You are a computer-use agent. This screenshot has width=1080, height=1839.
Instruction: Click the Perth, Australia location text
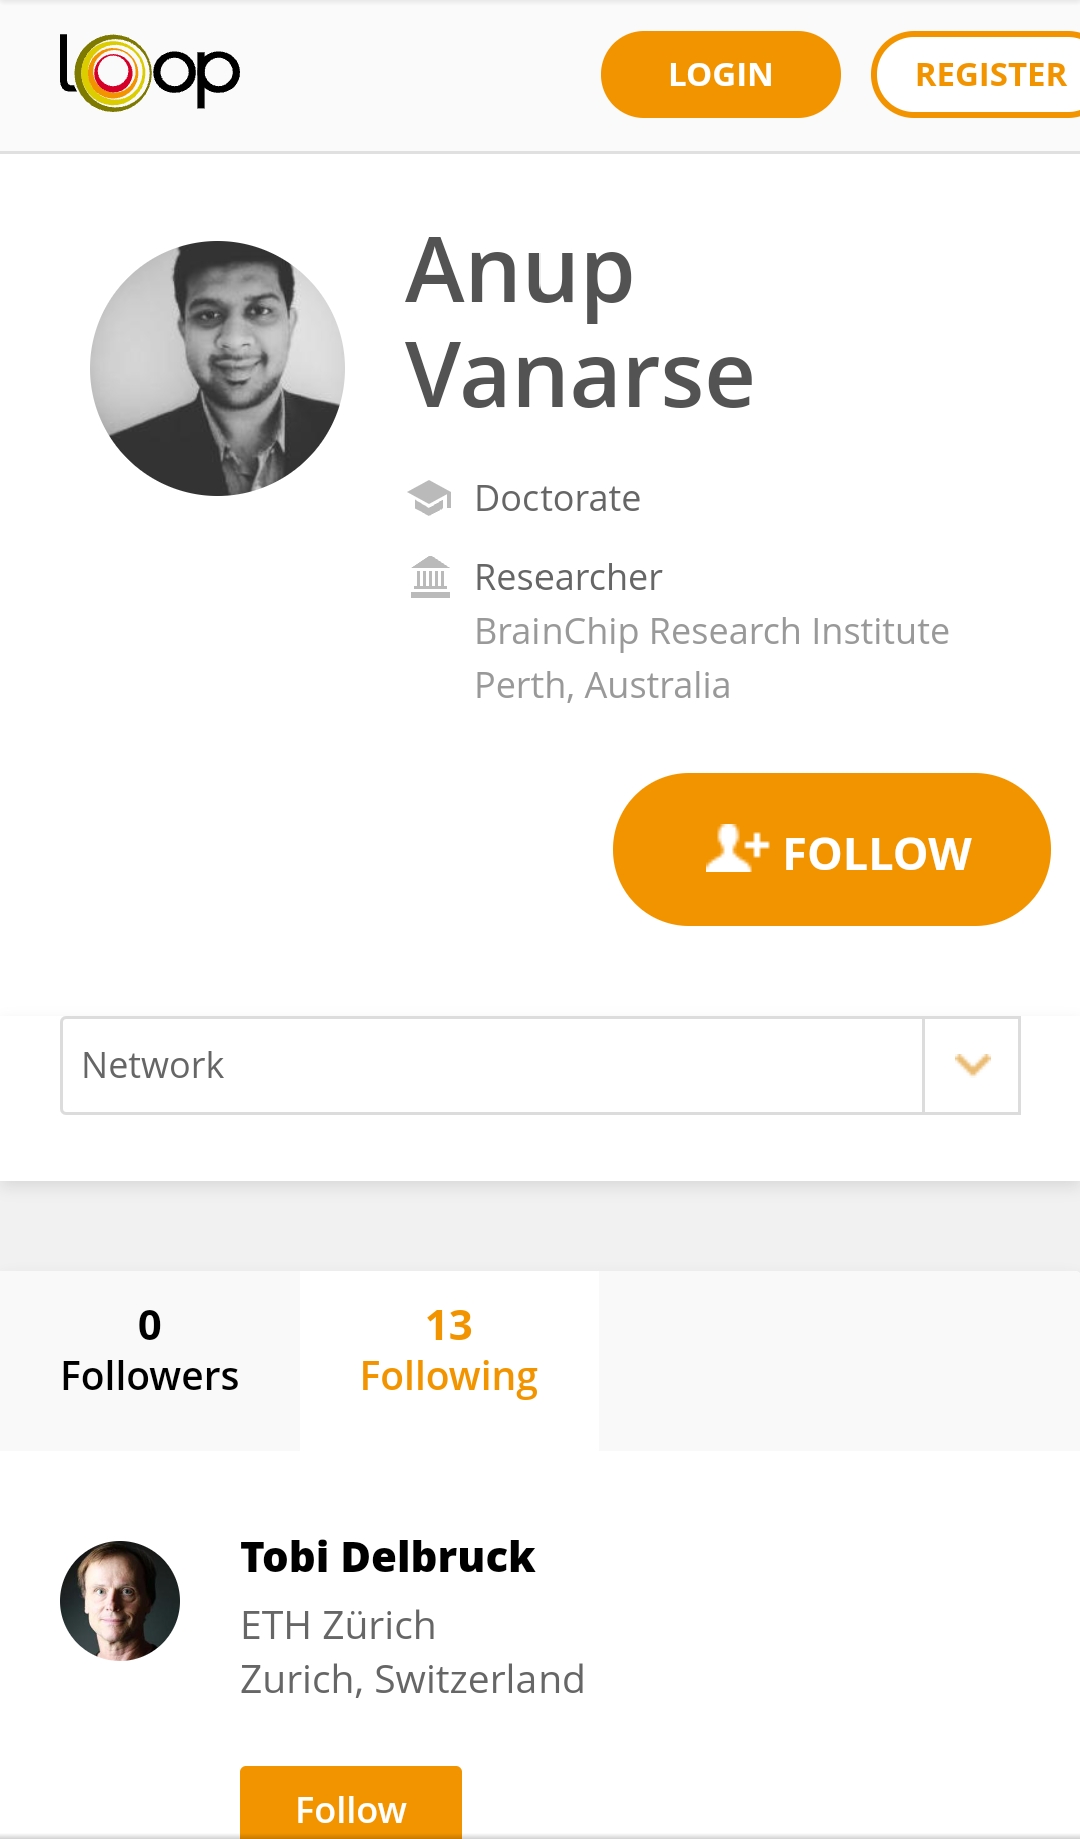[x=602, y=686]
